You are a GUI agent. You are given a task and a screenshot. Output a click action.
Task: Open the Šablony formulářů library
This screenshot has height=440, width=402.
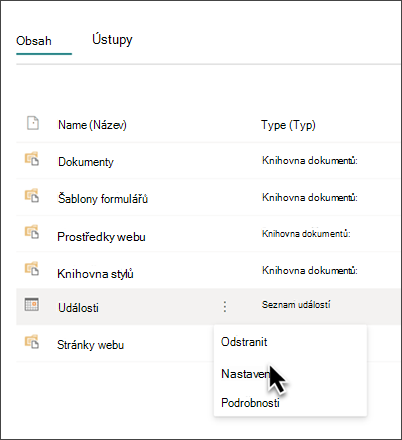tap(103, 199)
